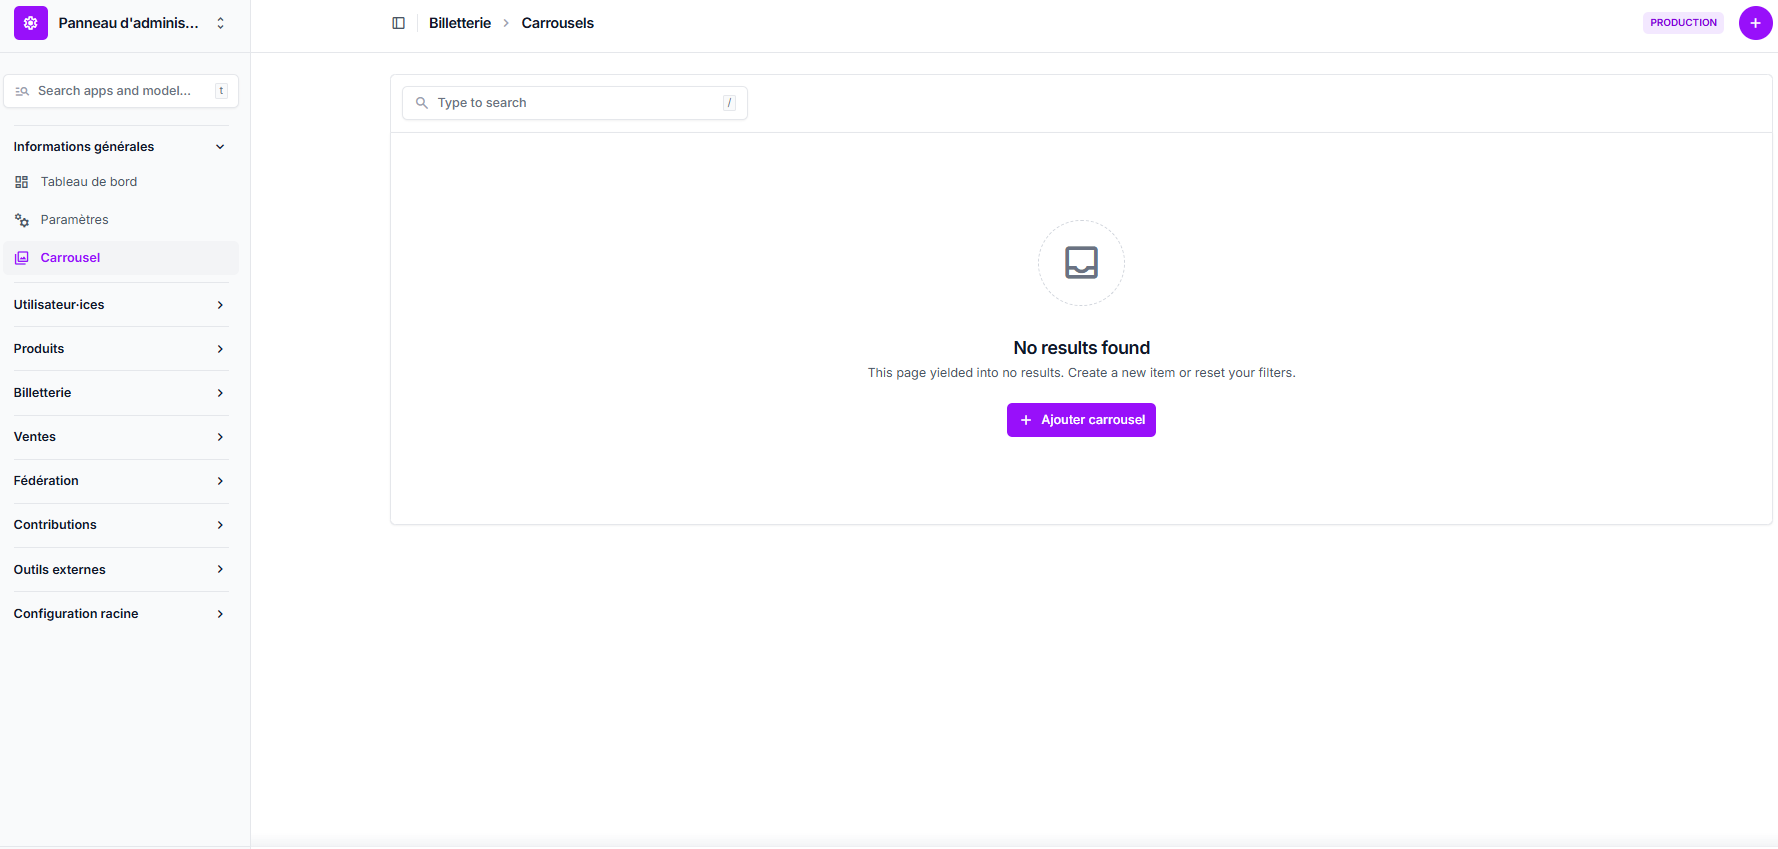Click the purple plus button in header

pyautogui.click(x=1755, y=23)
